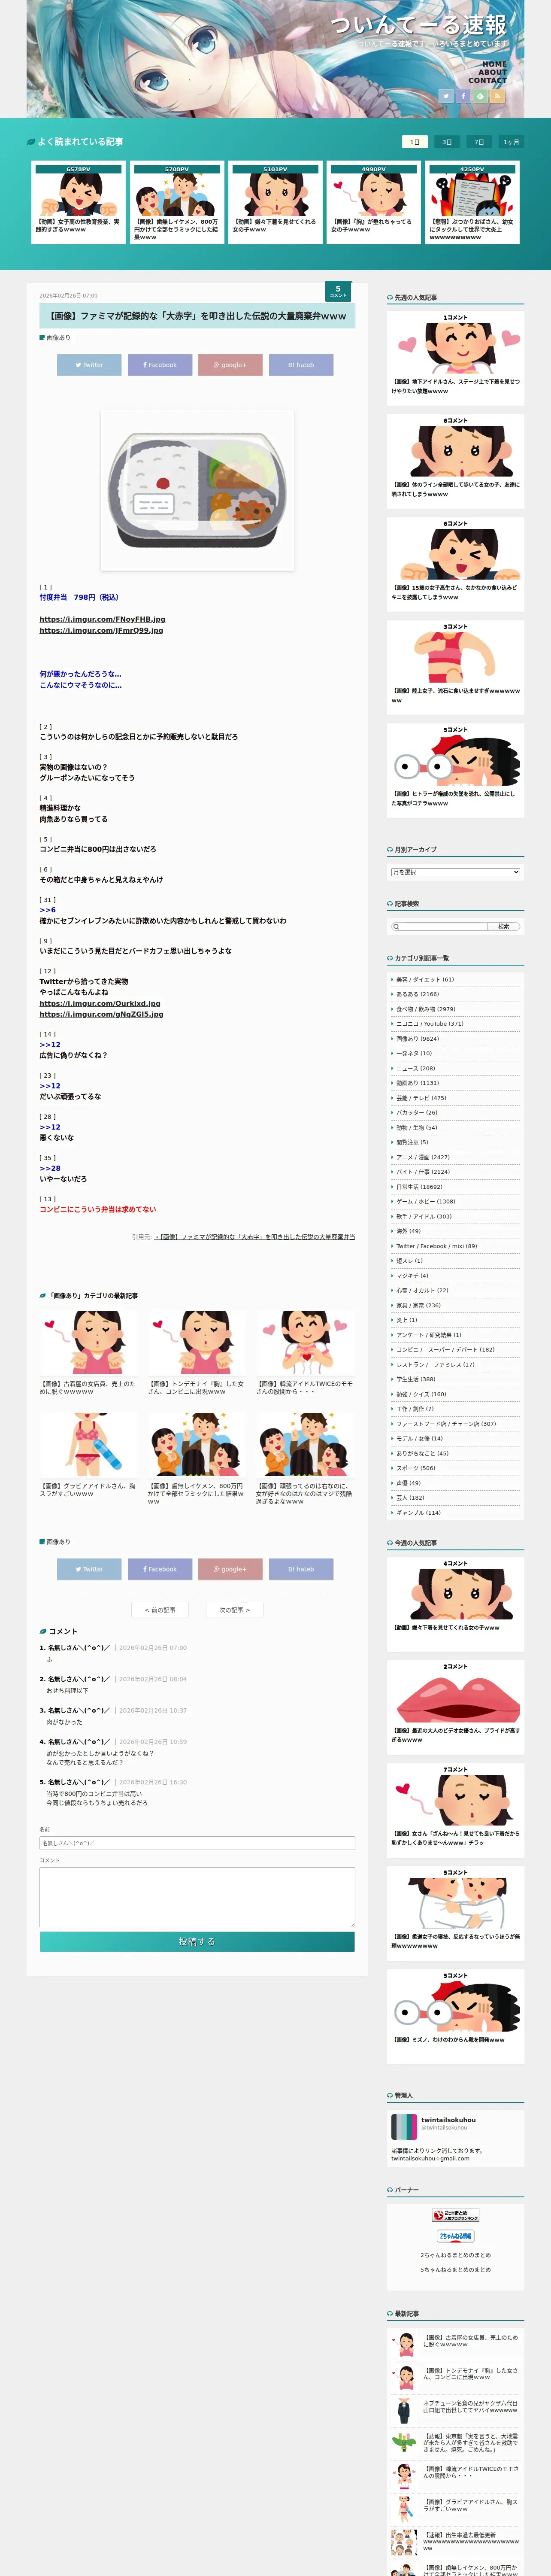Share on Facebook using the button below the article title

[x=160, y=365]
